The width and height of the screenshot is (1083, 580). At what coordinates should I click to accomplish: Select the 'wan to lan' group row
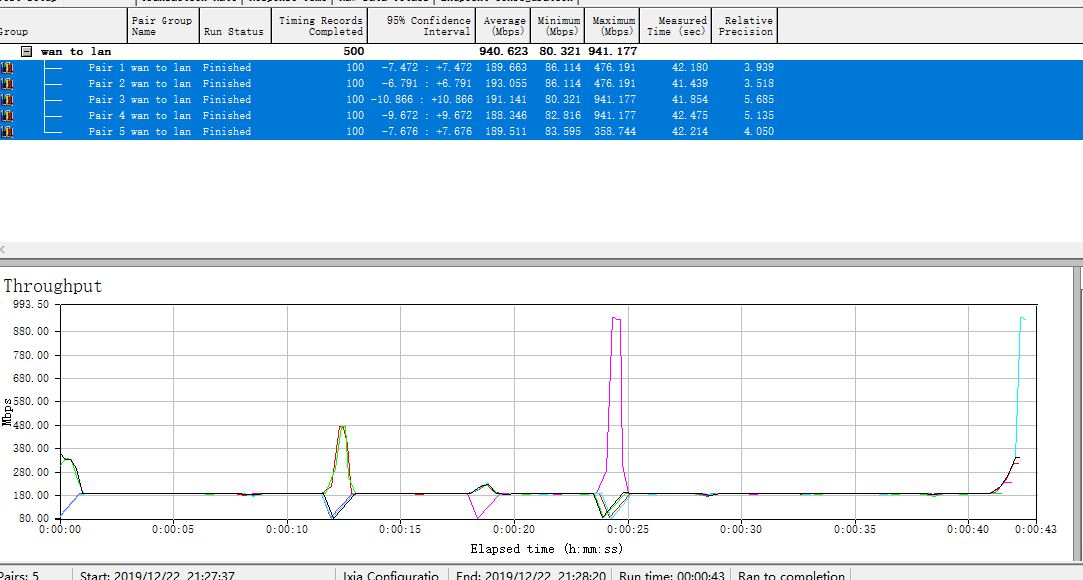point(76,51)
